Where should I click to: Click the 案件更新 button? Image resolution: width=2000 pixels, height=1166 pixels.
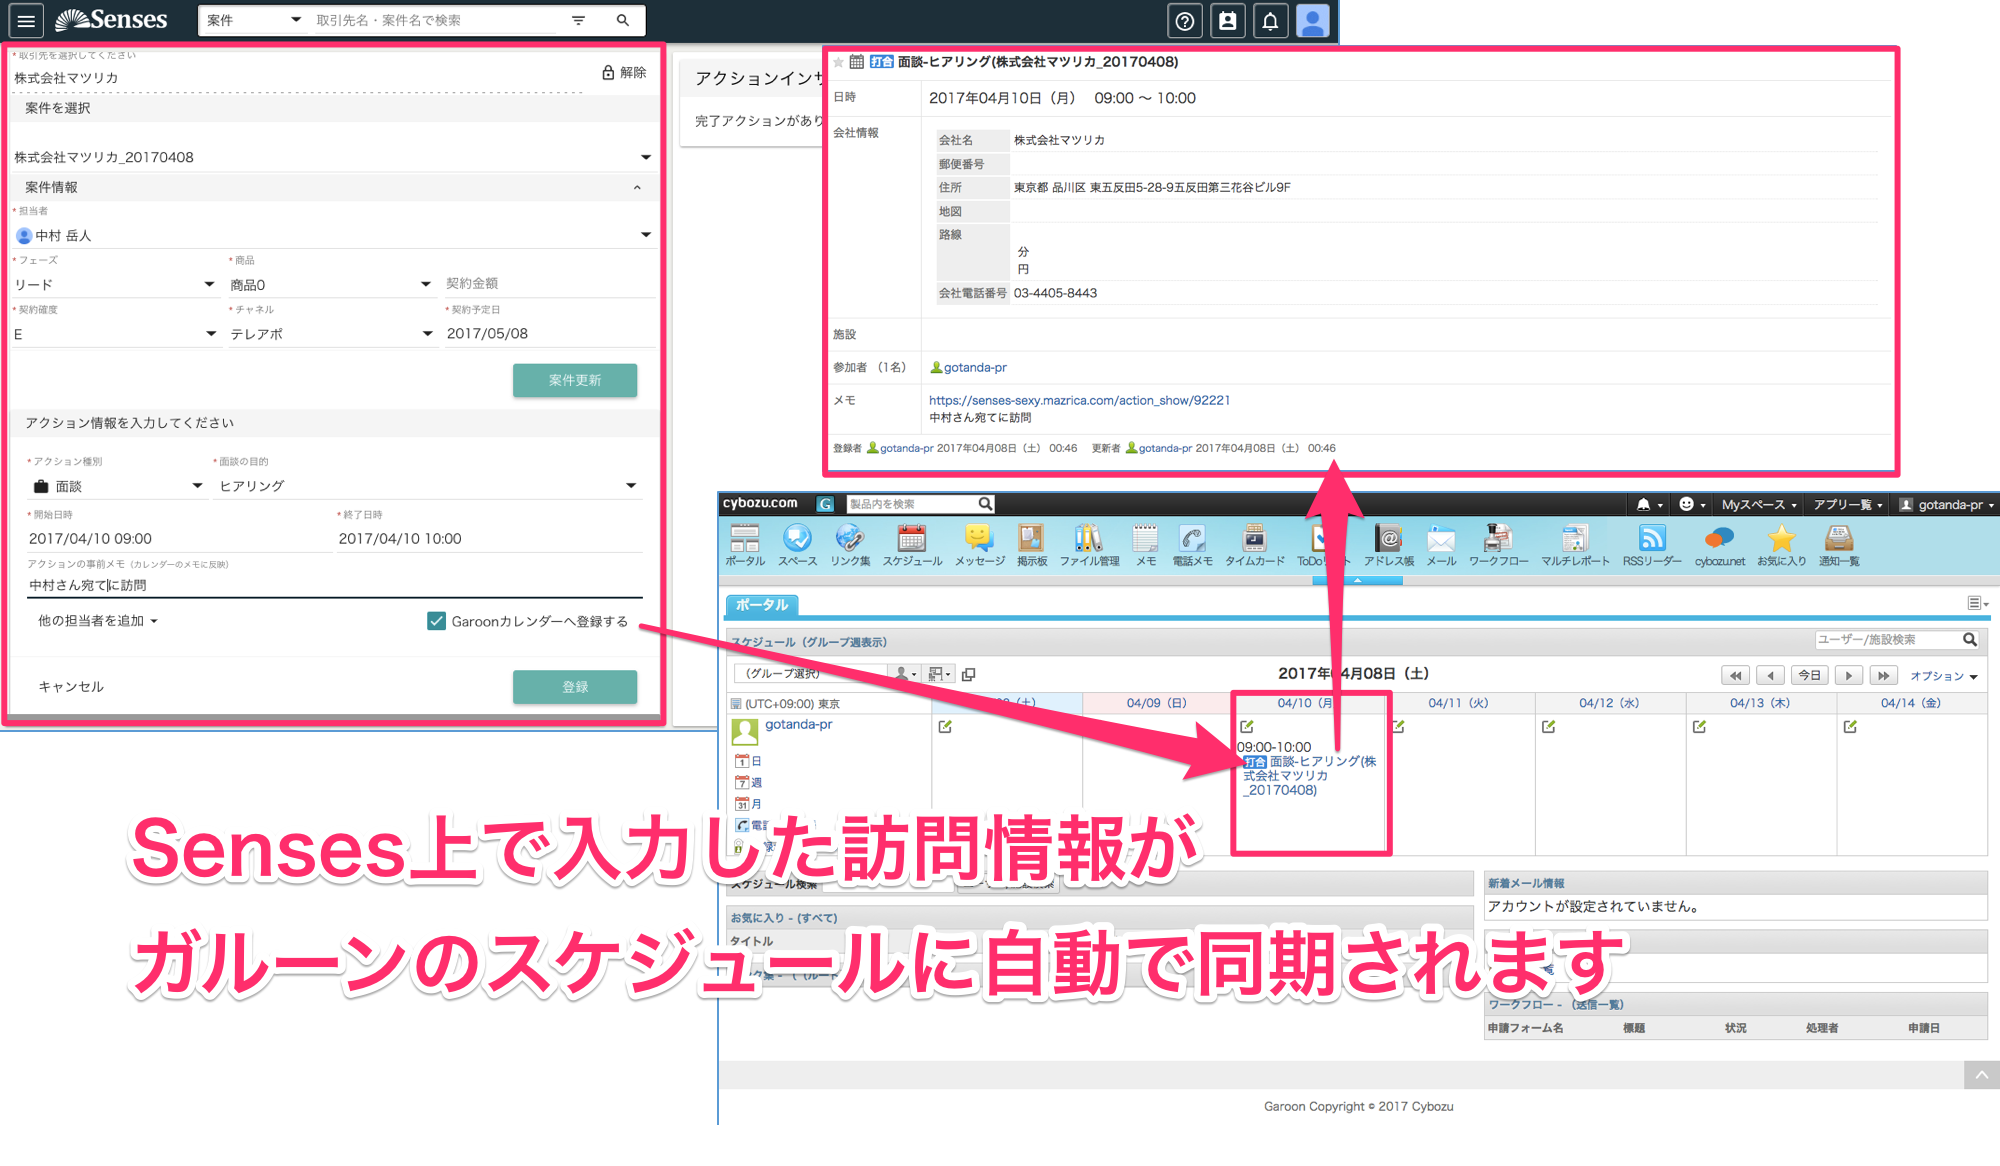coord(575,380)
